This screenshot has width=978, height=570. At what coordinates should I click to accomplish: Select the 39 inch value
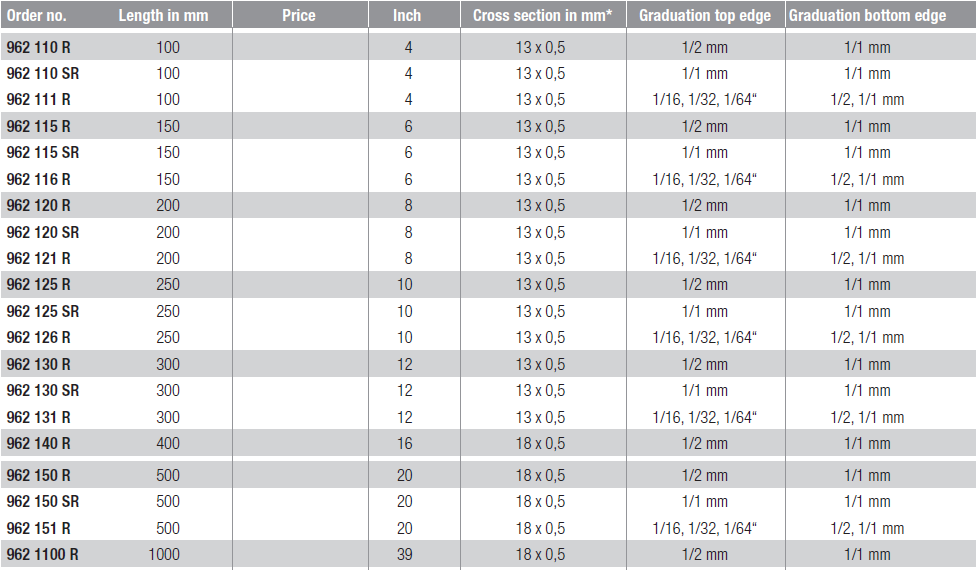pyautogui.click(x=405, y=554)
